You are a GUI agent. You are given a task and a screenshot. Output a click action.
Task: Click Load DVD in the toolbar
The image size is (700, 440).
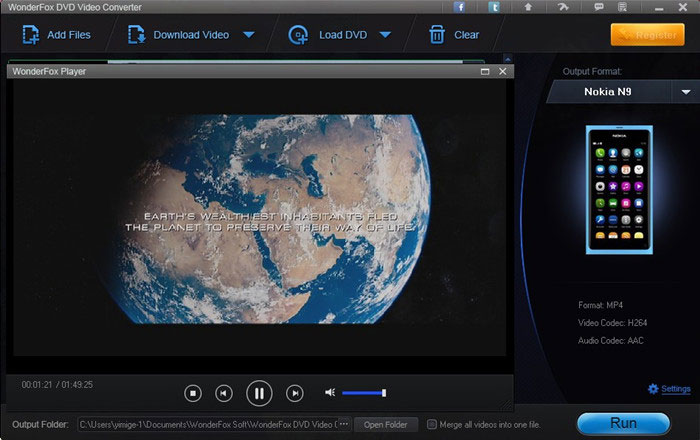pyautogui.click(x=329, y=35)
